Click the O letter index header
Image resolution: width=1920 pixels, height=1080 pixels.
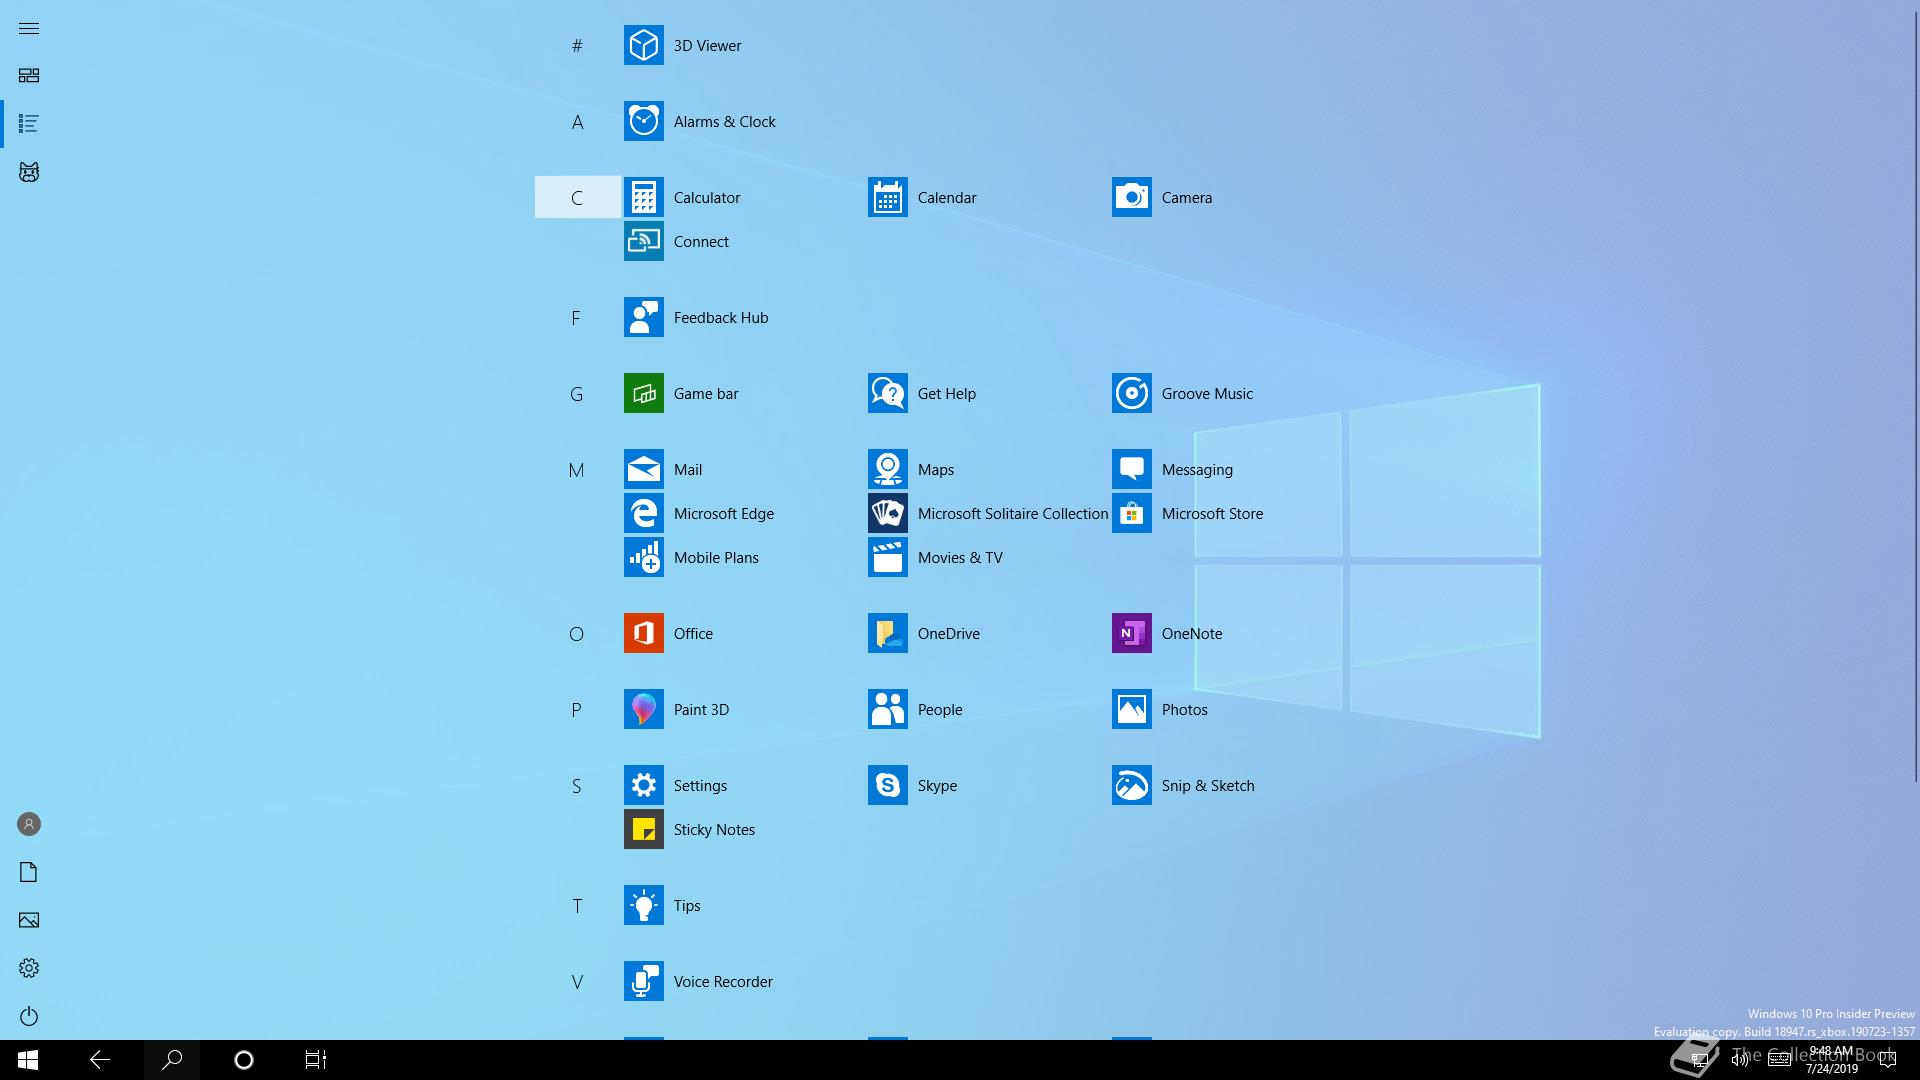(577, 633)
